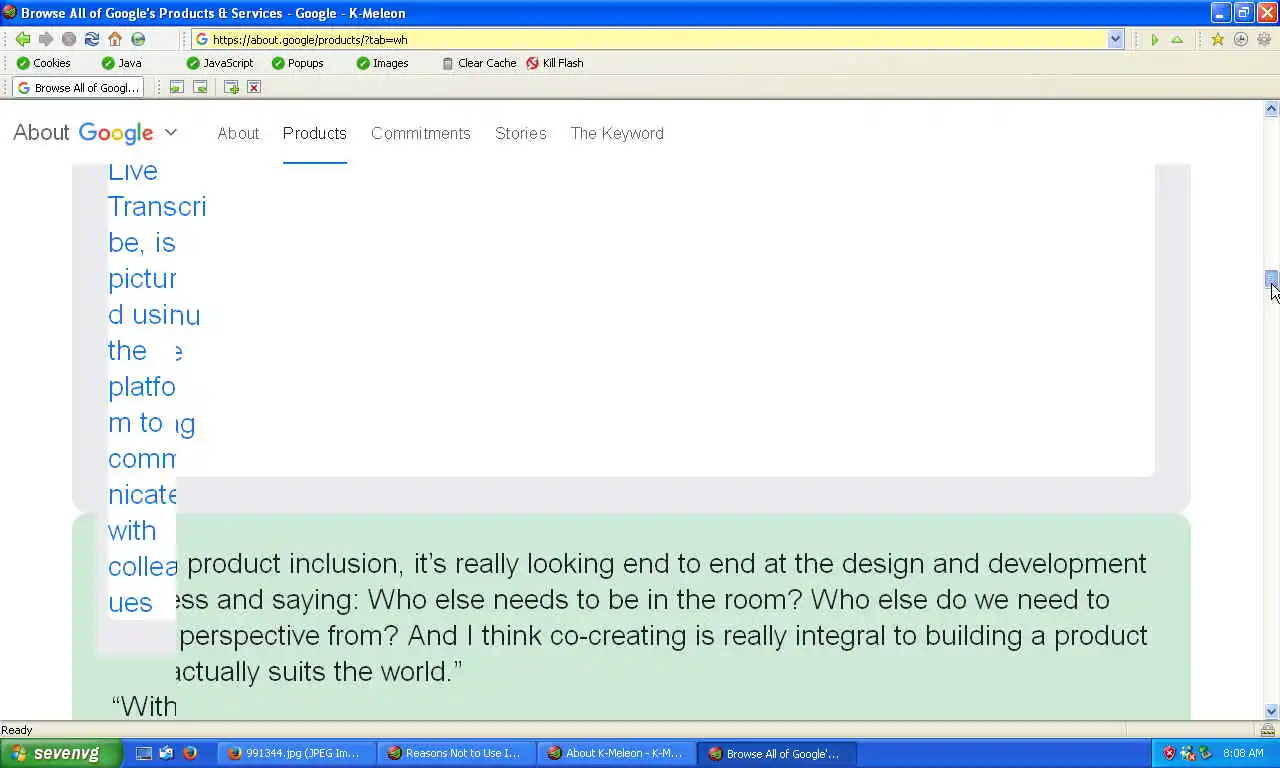Click the scrollbar down arrow
The image size is (1280, 768).
[x=1271, y=711]
